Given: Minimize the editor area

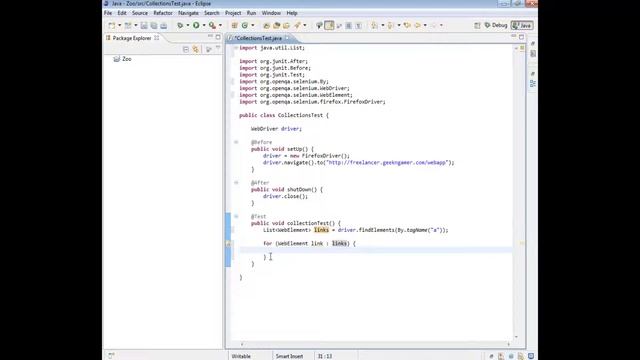Looking at the screenshot, I should 513,37.
